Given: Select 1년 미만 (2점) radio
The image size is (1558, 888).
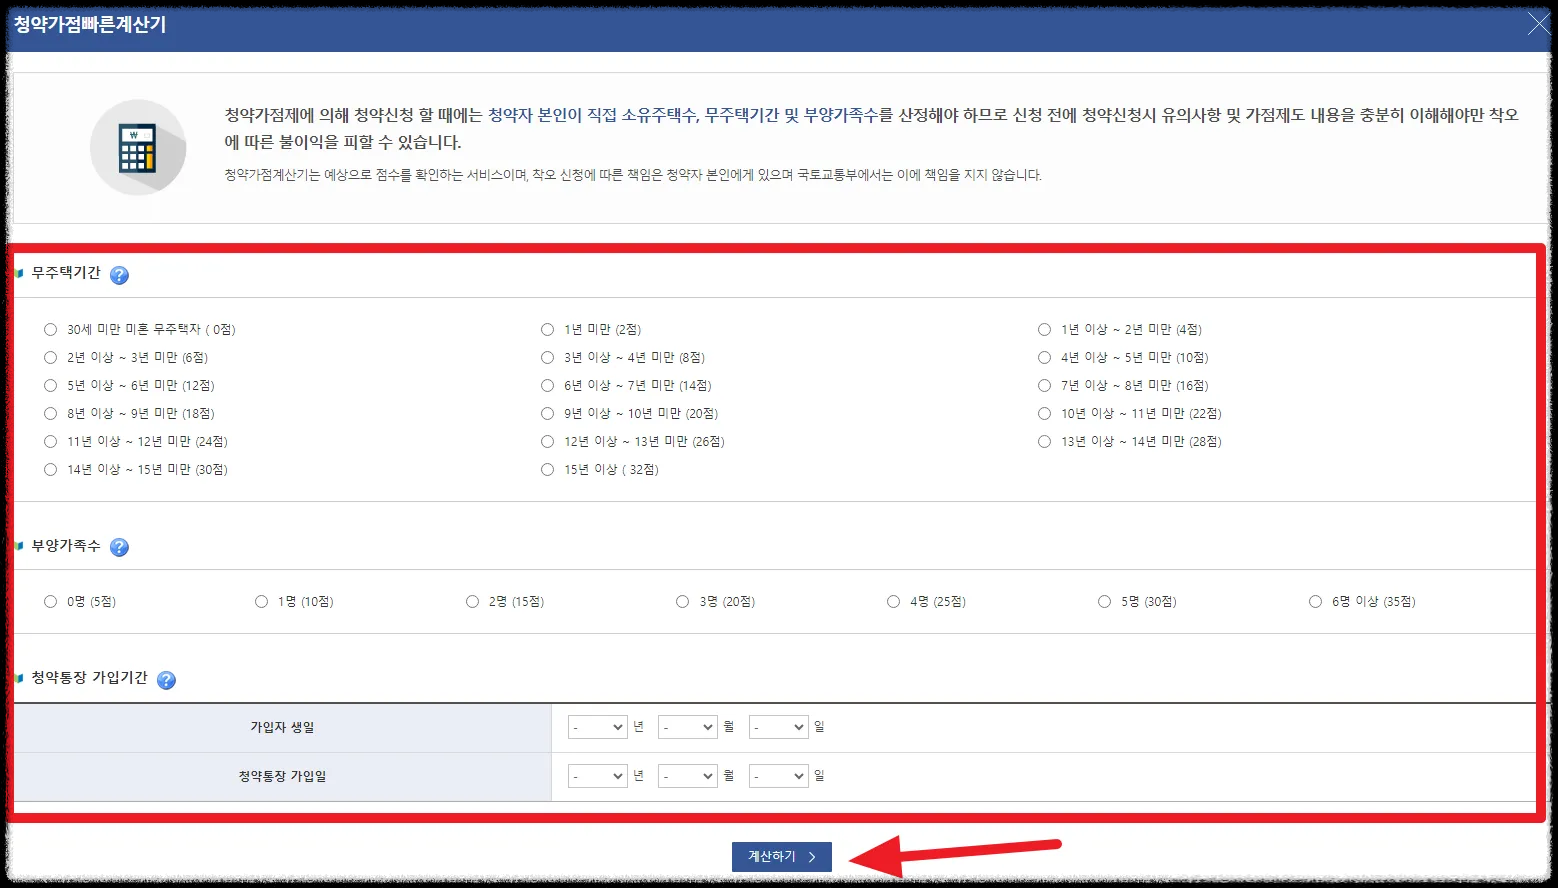Looking at the screenshot, I should coord(547,329).
